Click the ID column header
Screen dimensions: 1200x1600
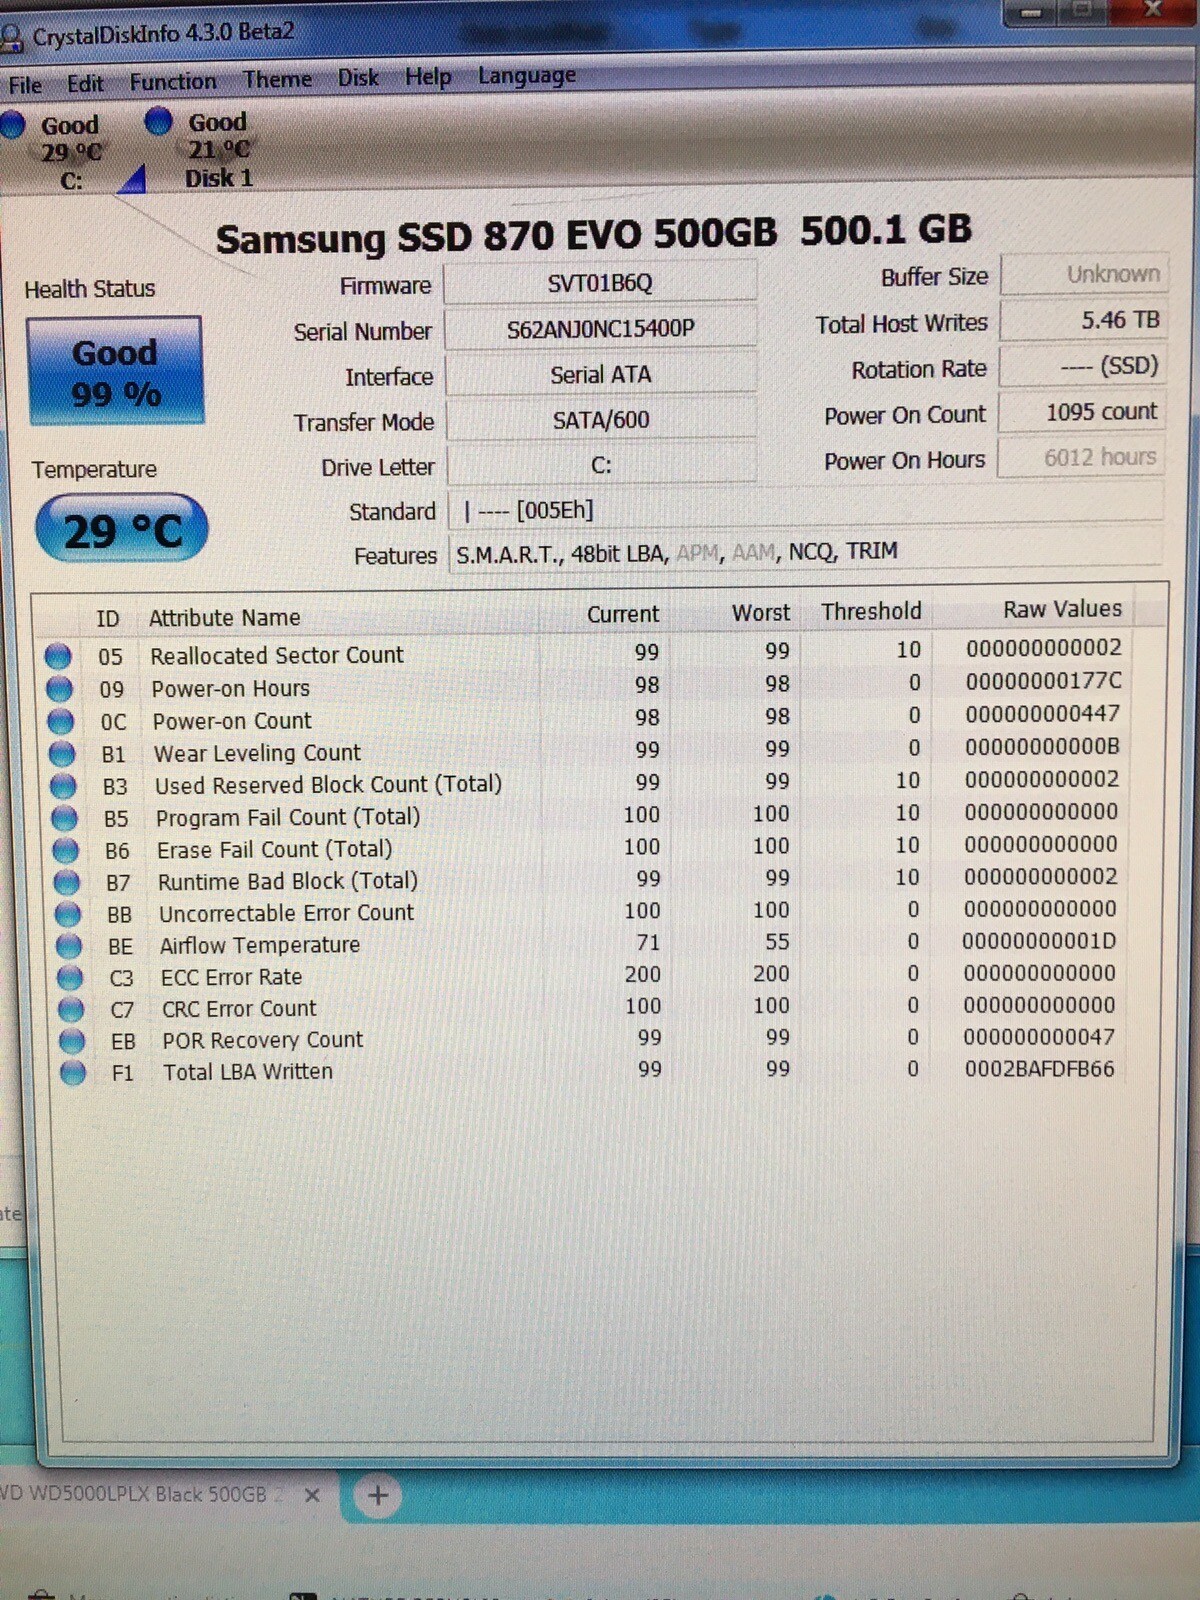(x=107, y=619)
